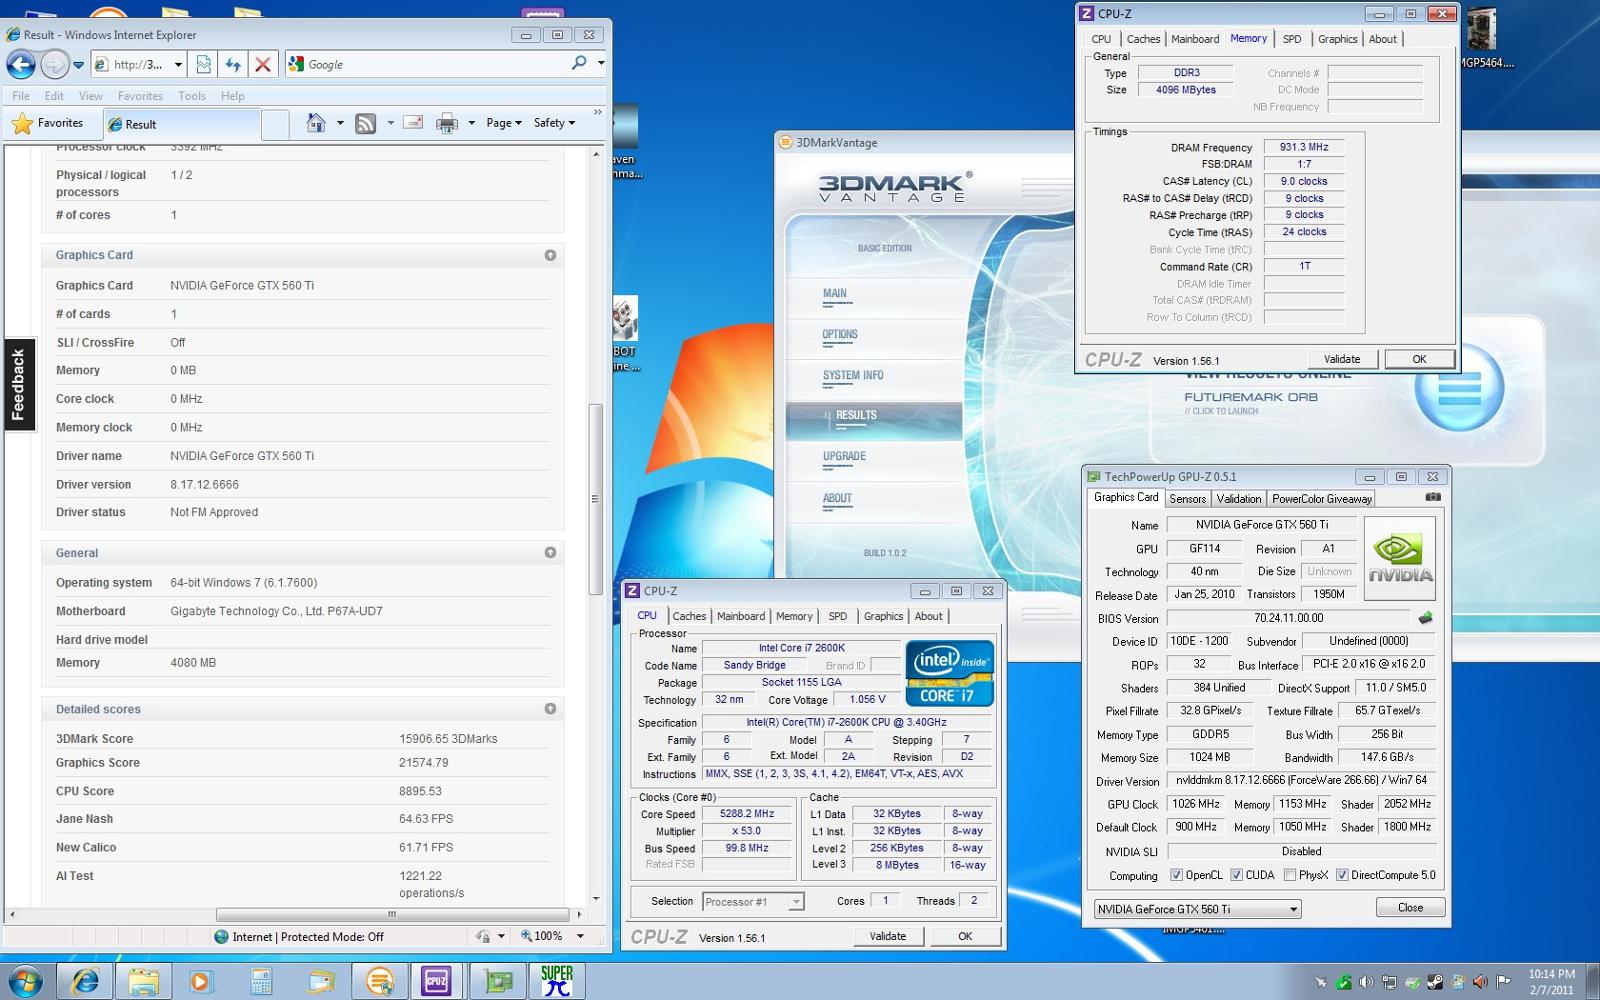Click the magnifier search icon in Google box

579,63
